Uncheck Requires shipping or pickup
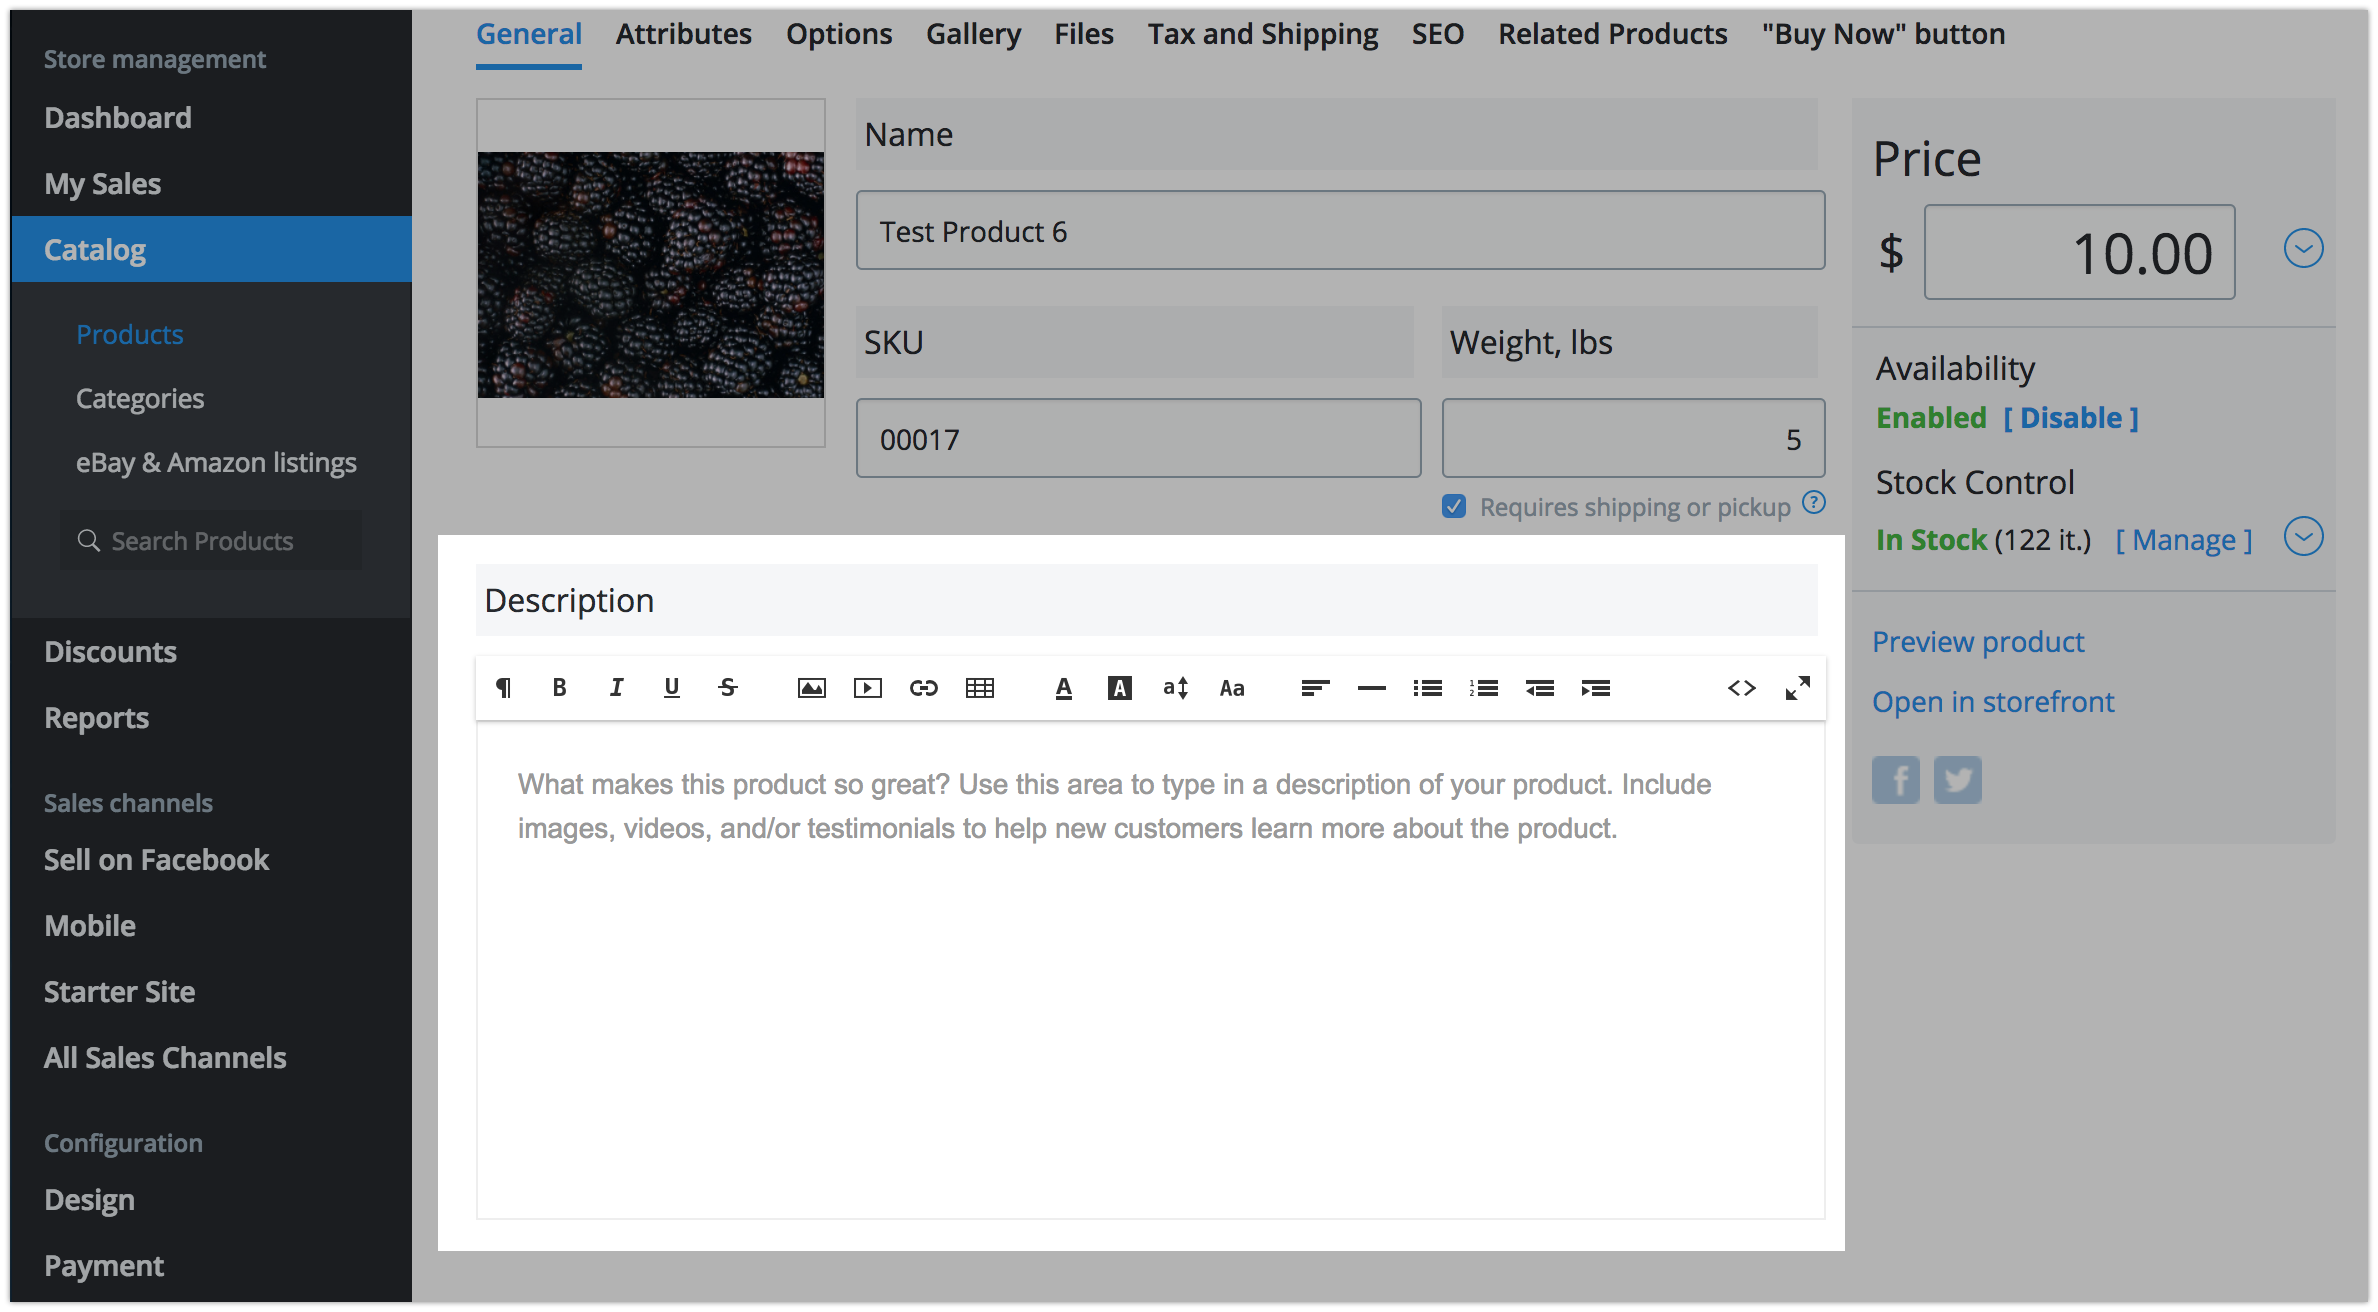 [1454, 507]
